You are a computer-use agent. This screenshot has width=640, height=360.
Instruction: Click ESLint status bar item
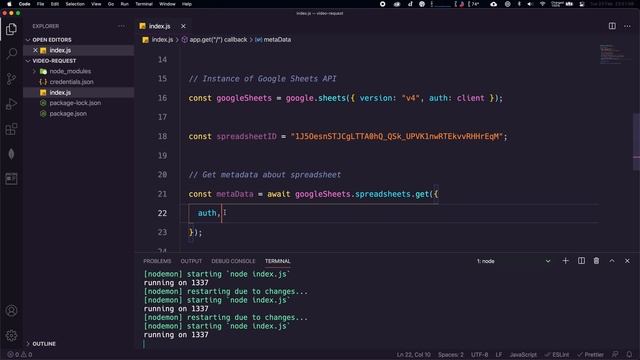point(557,355)
